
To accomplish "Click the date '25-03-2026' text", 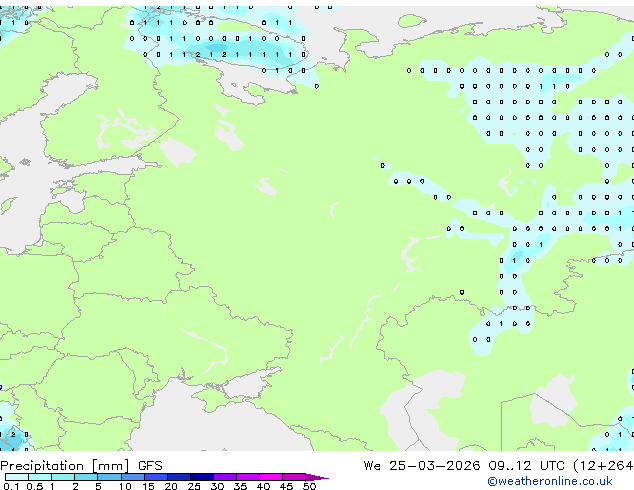I will click(x=435, y=466).
